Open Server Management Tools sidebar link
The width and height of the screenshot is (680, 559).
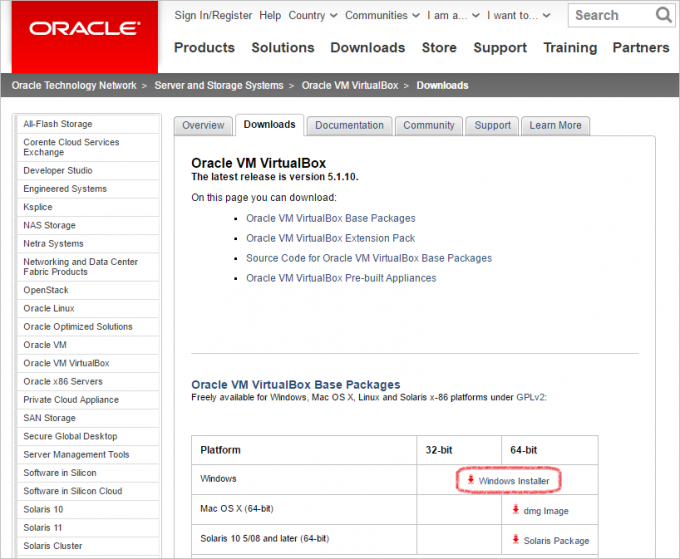tap(76, 454)
